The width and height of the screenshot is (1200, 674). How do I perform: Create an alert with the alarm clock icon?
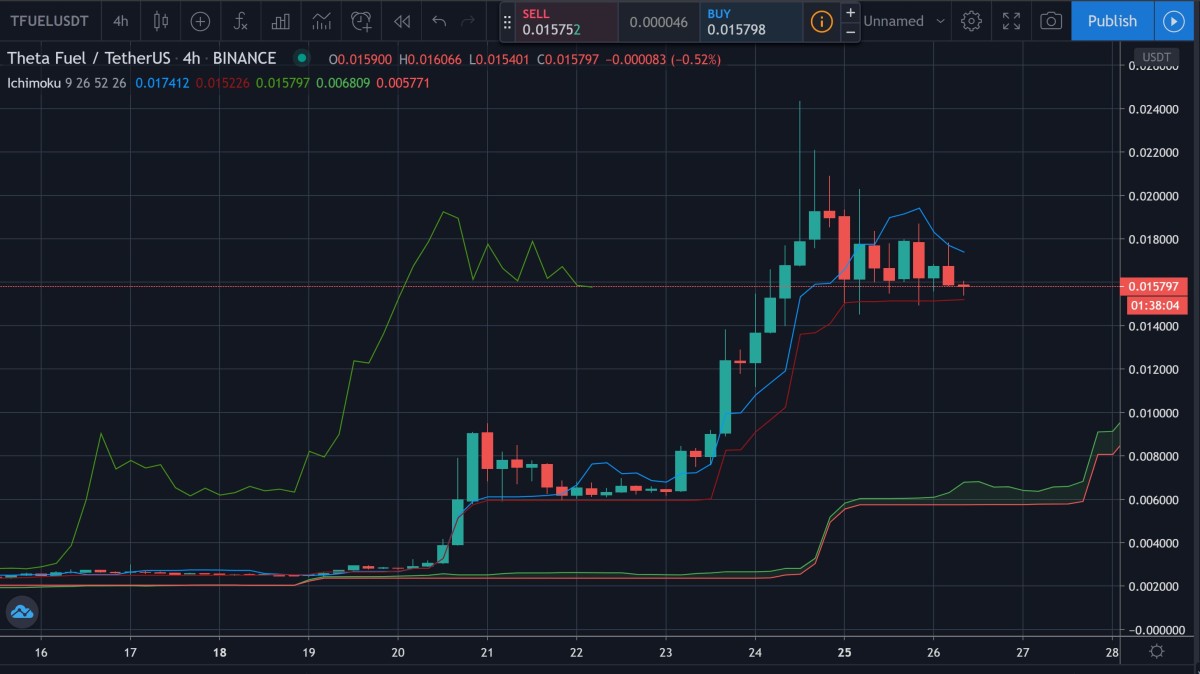pyautogui.click(x=361, y=21)
